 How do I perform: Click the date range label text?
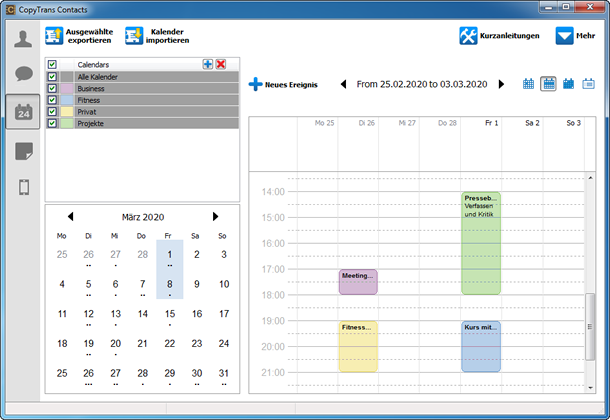(x=422, y=84)
